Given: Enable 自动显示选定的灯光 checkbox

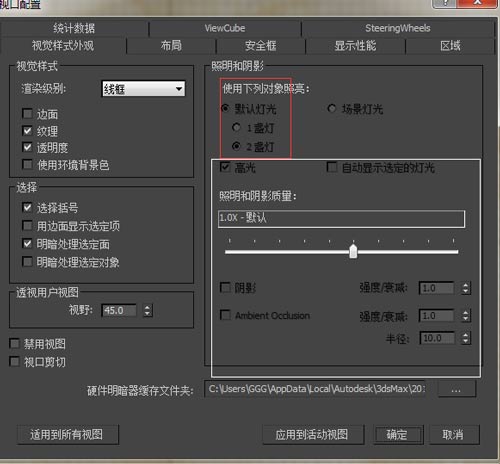Looking at the screenshot, I should [x=332, y=167].
